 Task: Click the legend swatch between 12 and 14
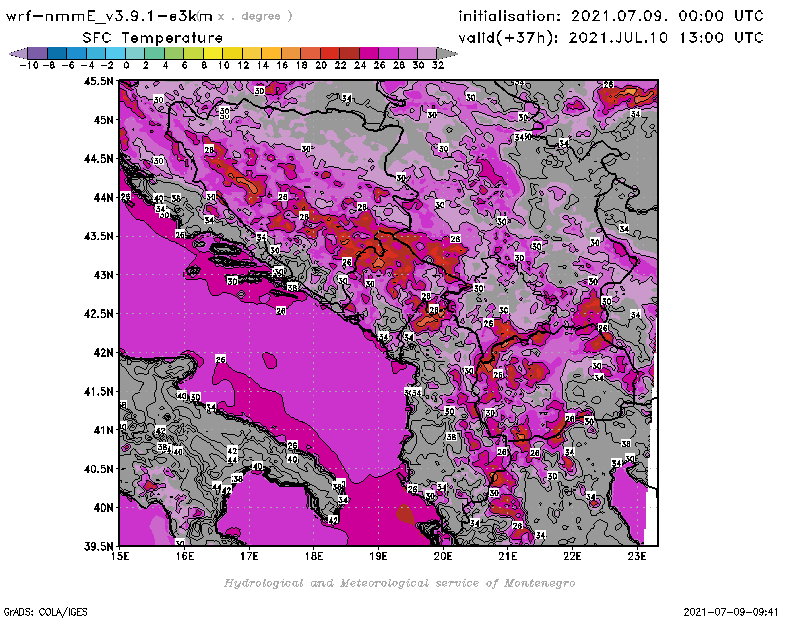[252, 53]
